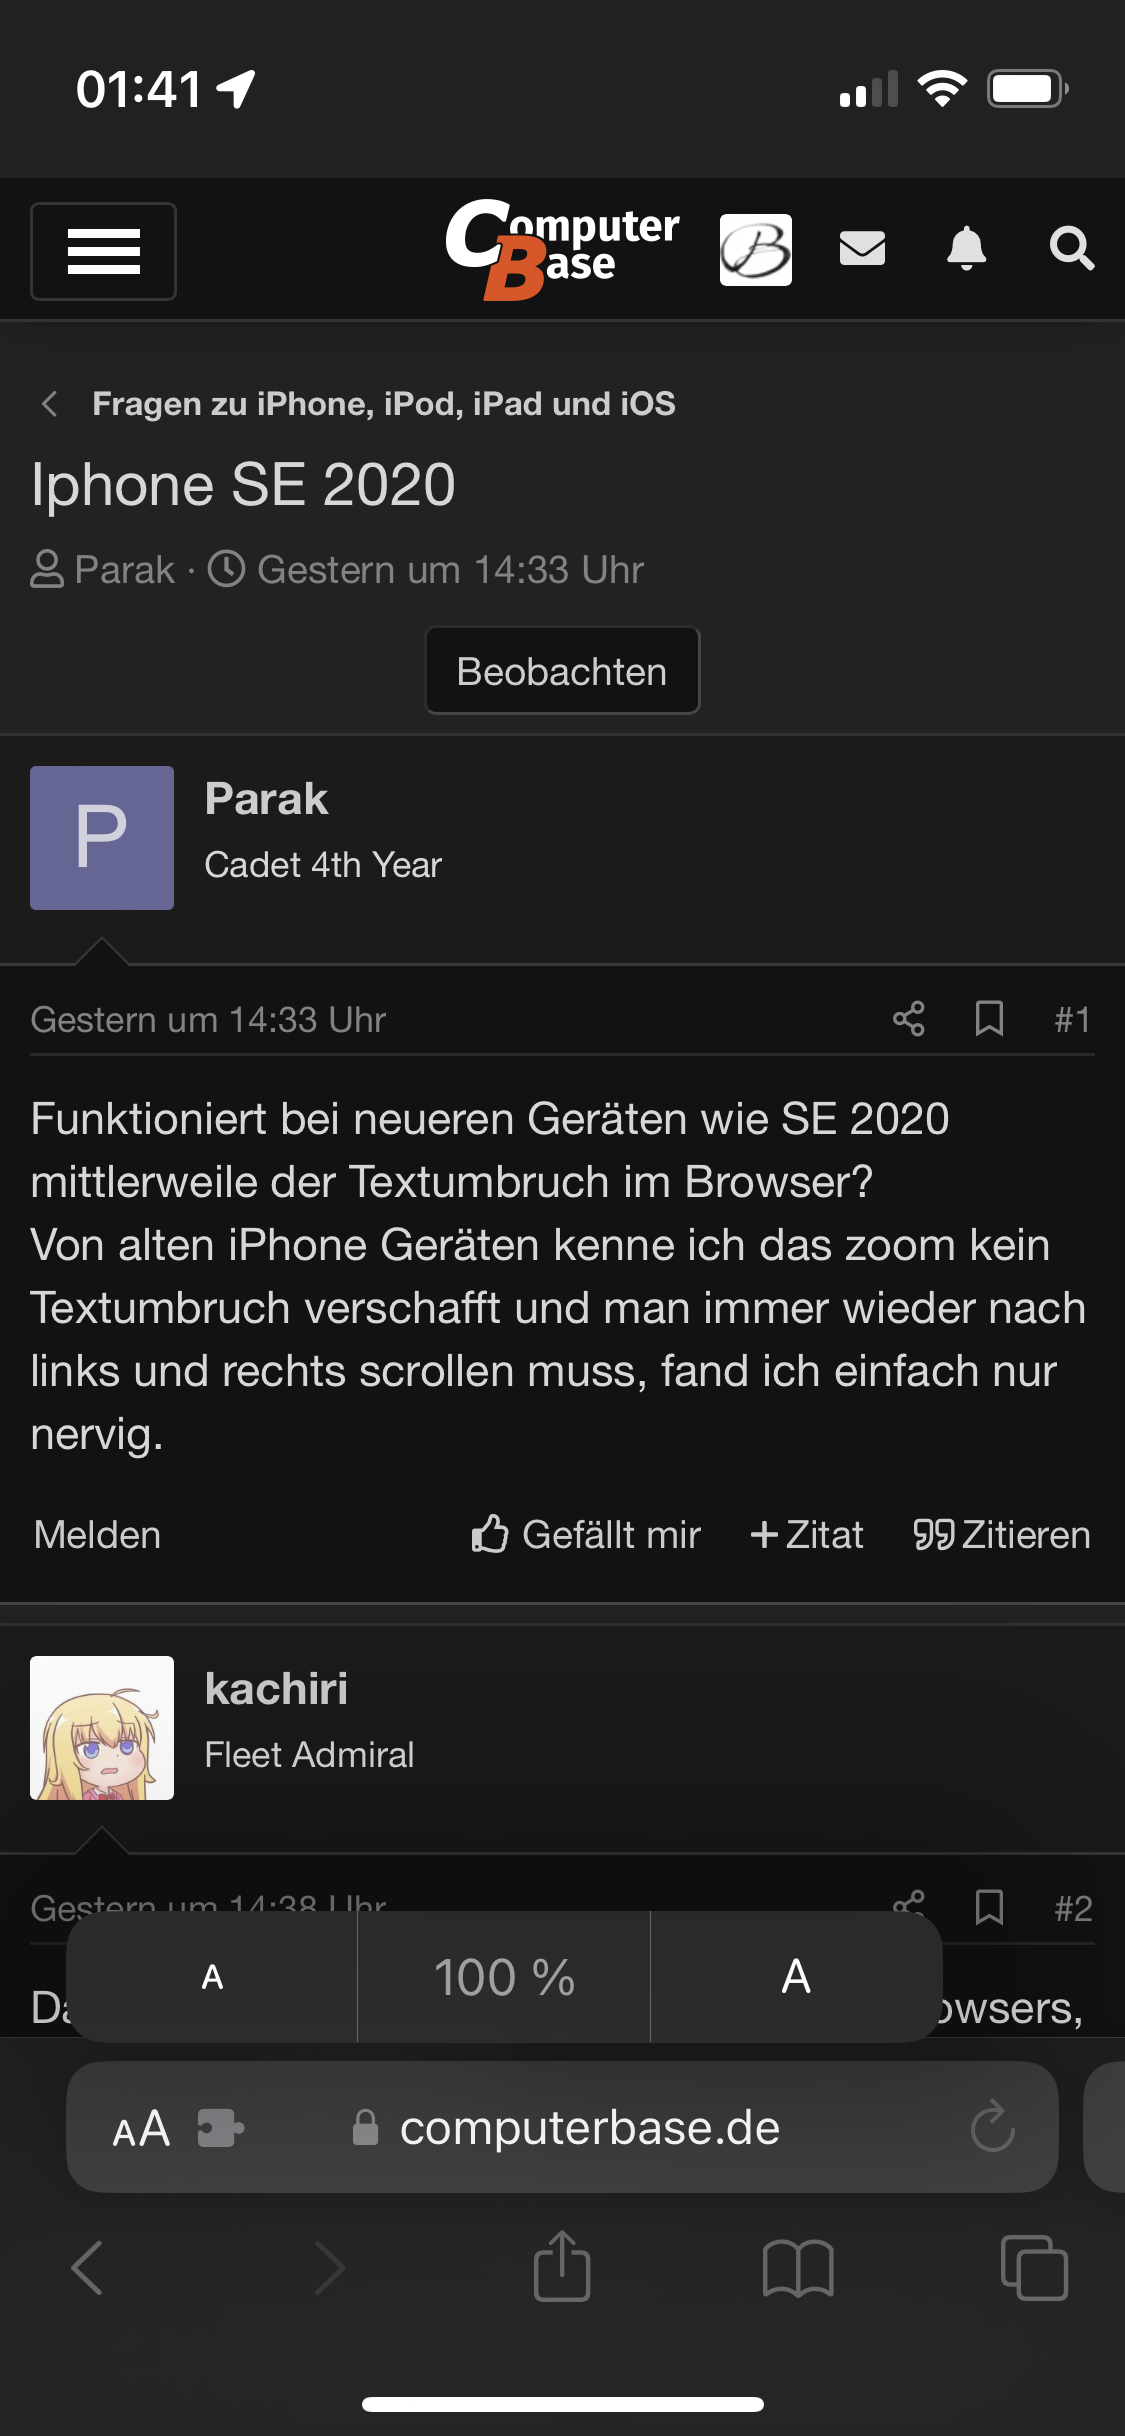Tap the ComputerBase logo
The height and width of the screenshot is (2436, 1125).
tap(563, 249)
